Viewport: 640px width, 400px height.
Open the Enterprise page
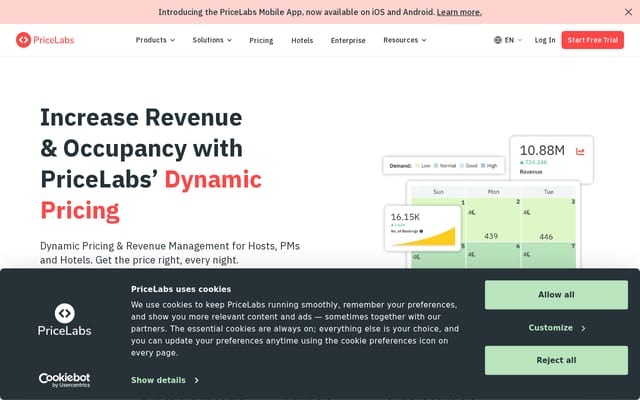[348, 40]
